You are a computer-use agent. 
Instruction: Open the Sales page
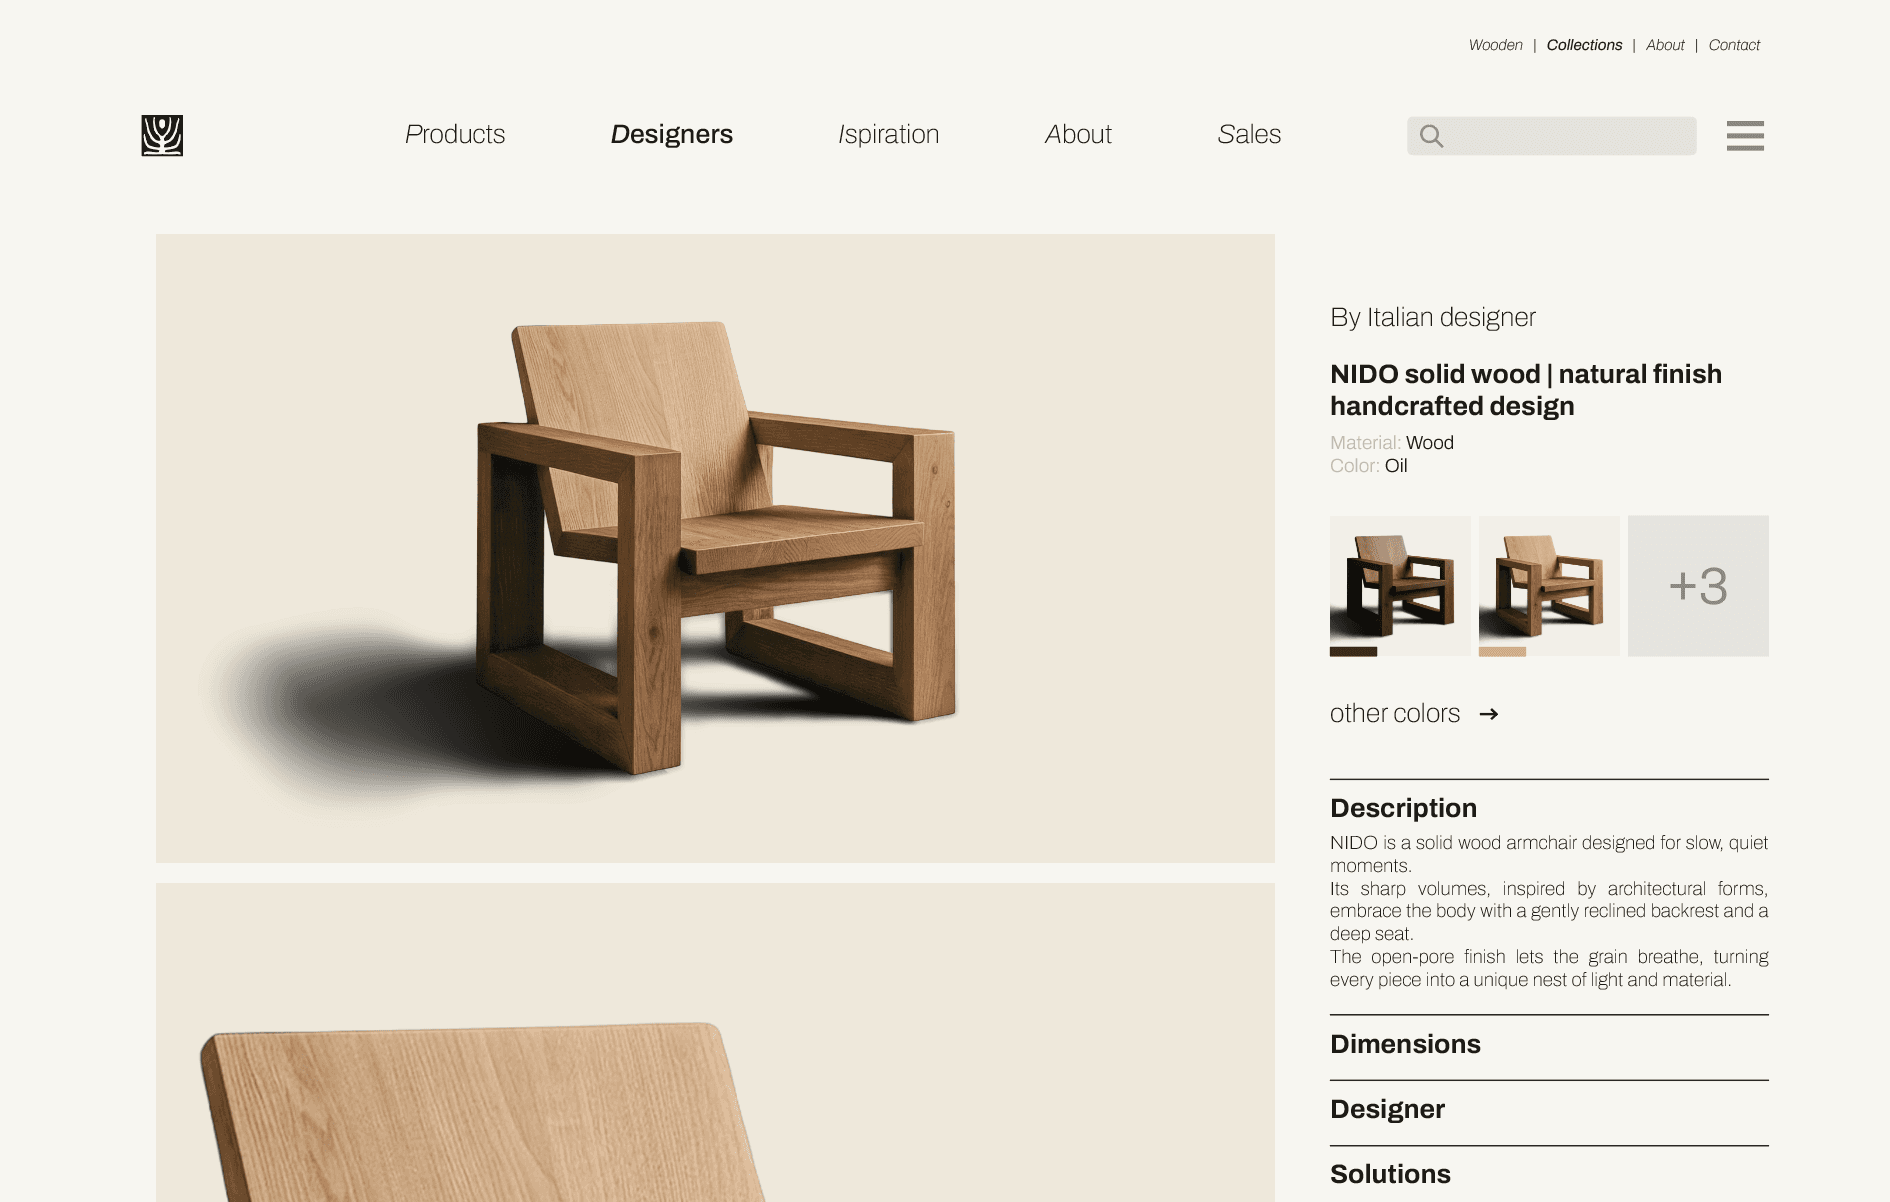(x=1249, y=134)
